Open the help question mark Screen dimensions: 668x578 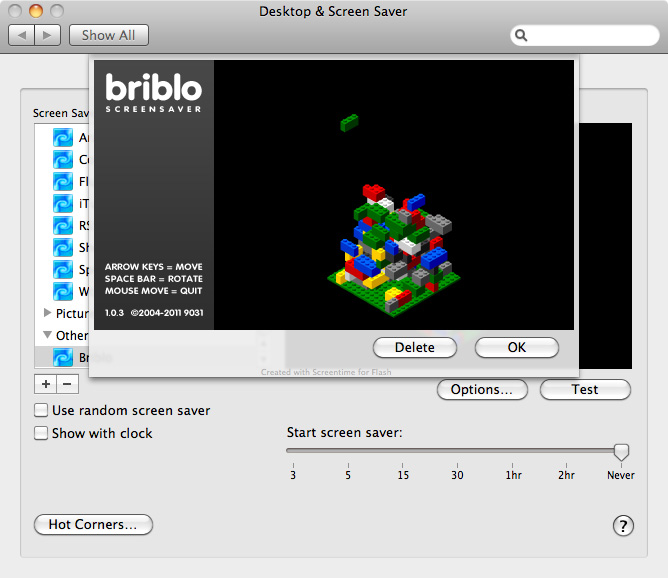pyautogui.click(x=623, y=526)
